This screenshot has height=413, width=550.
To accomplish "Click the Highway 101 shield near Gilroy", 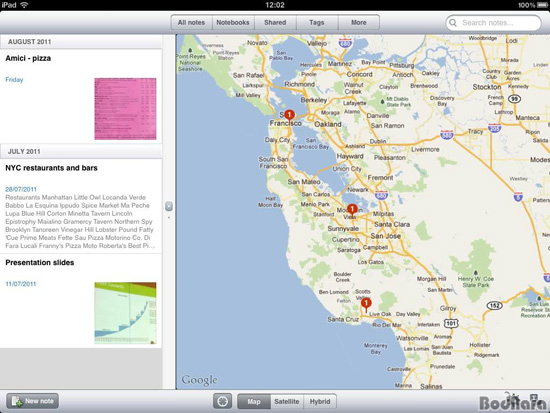I will [x=451, y=323].
